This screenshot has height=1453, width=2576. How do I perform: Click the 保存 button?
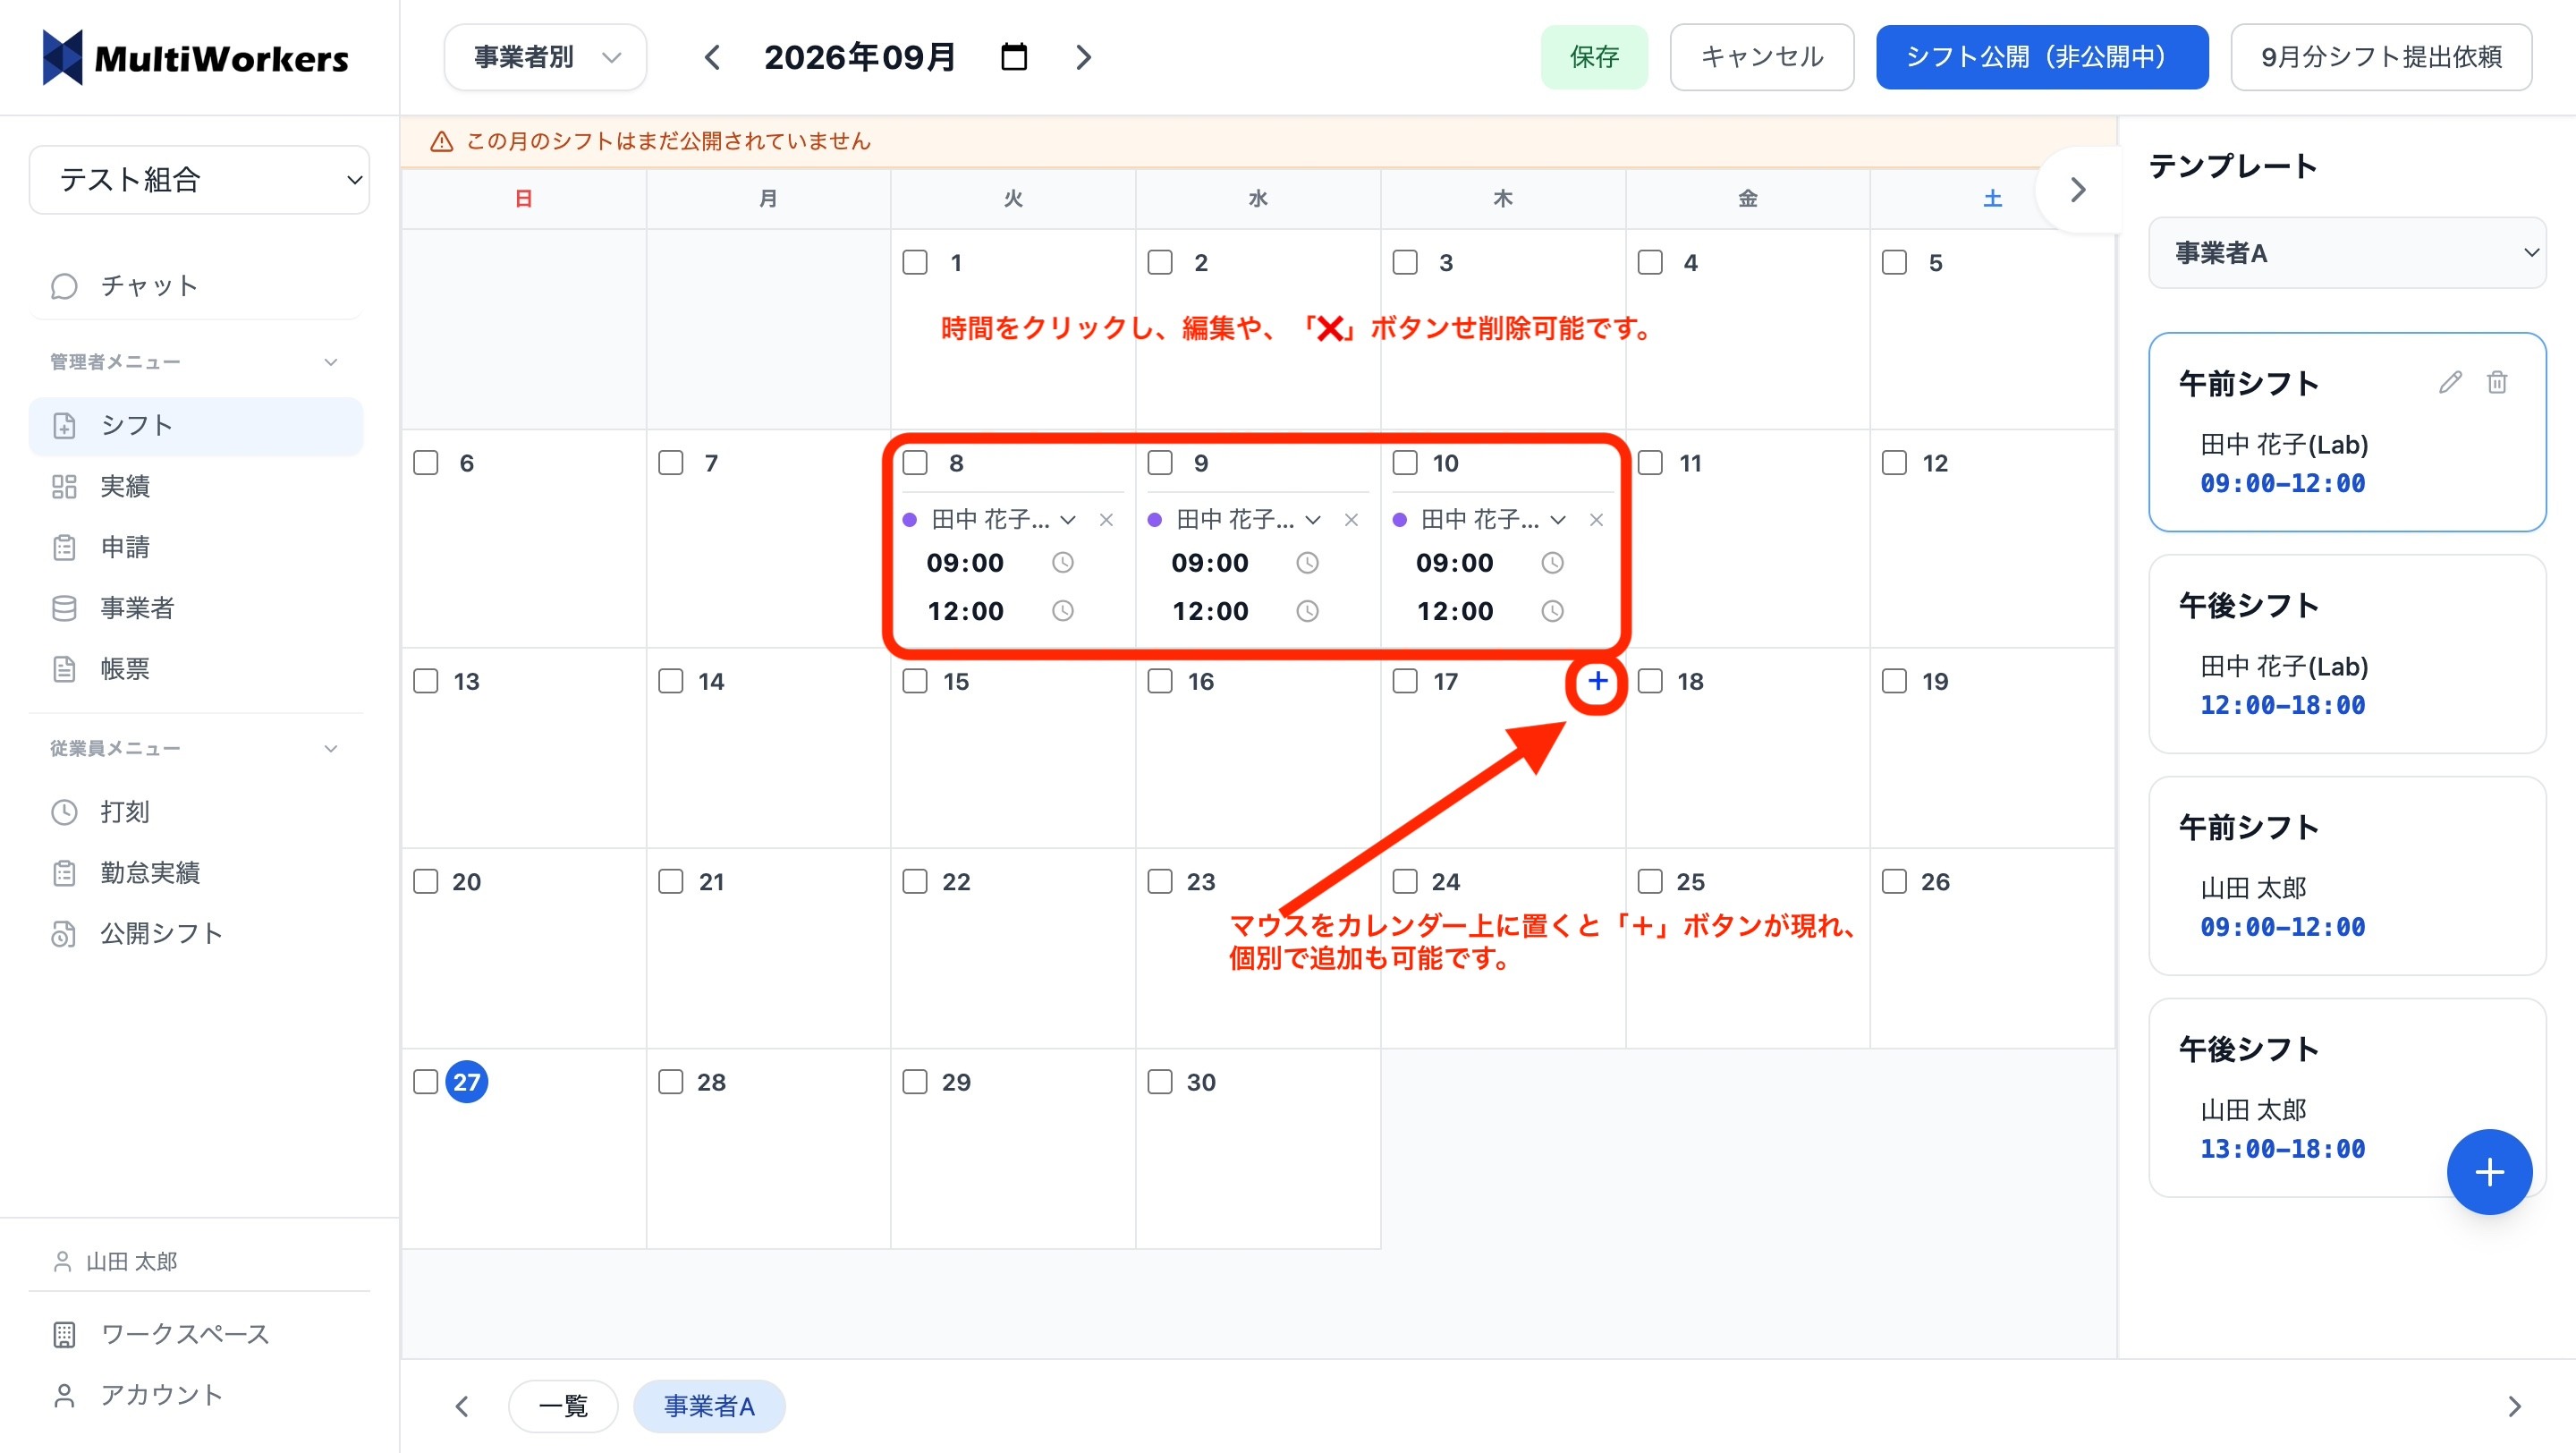[1594, 57]
